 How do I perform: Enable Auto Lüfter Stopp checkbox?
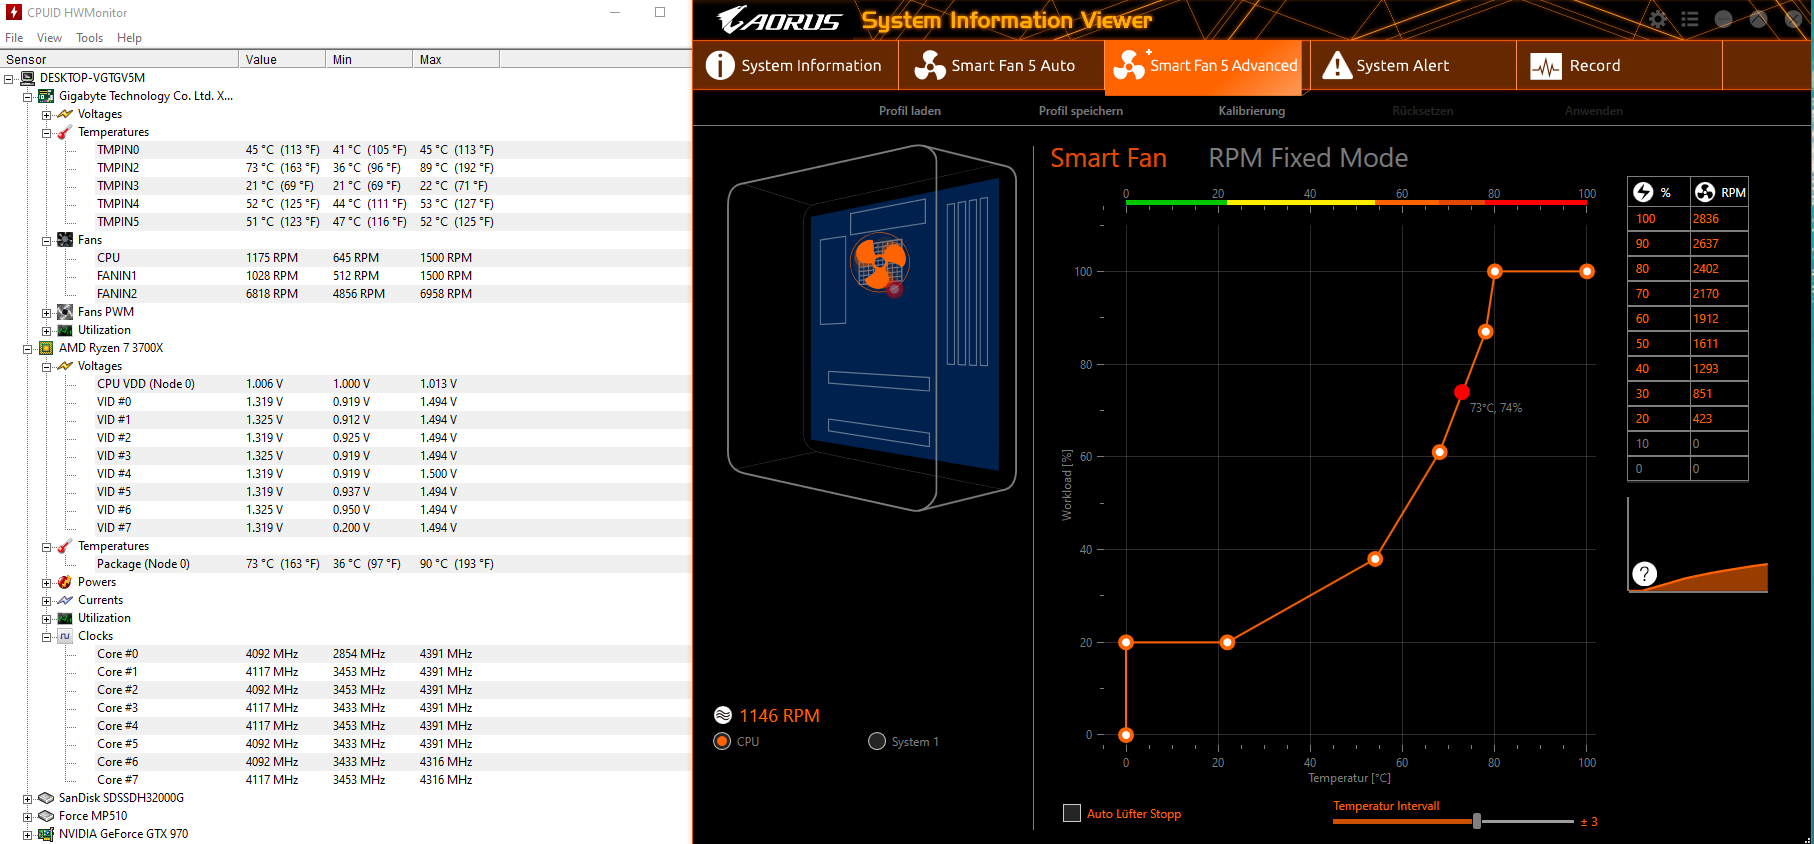point(1072,813)
